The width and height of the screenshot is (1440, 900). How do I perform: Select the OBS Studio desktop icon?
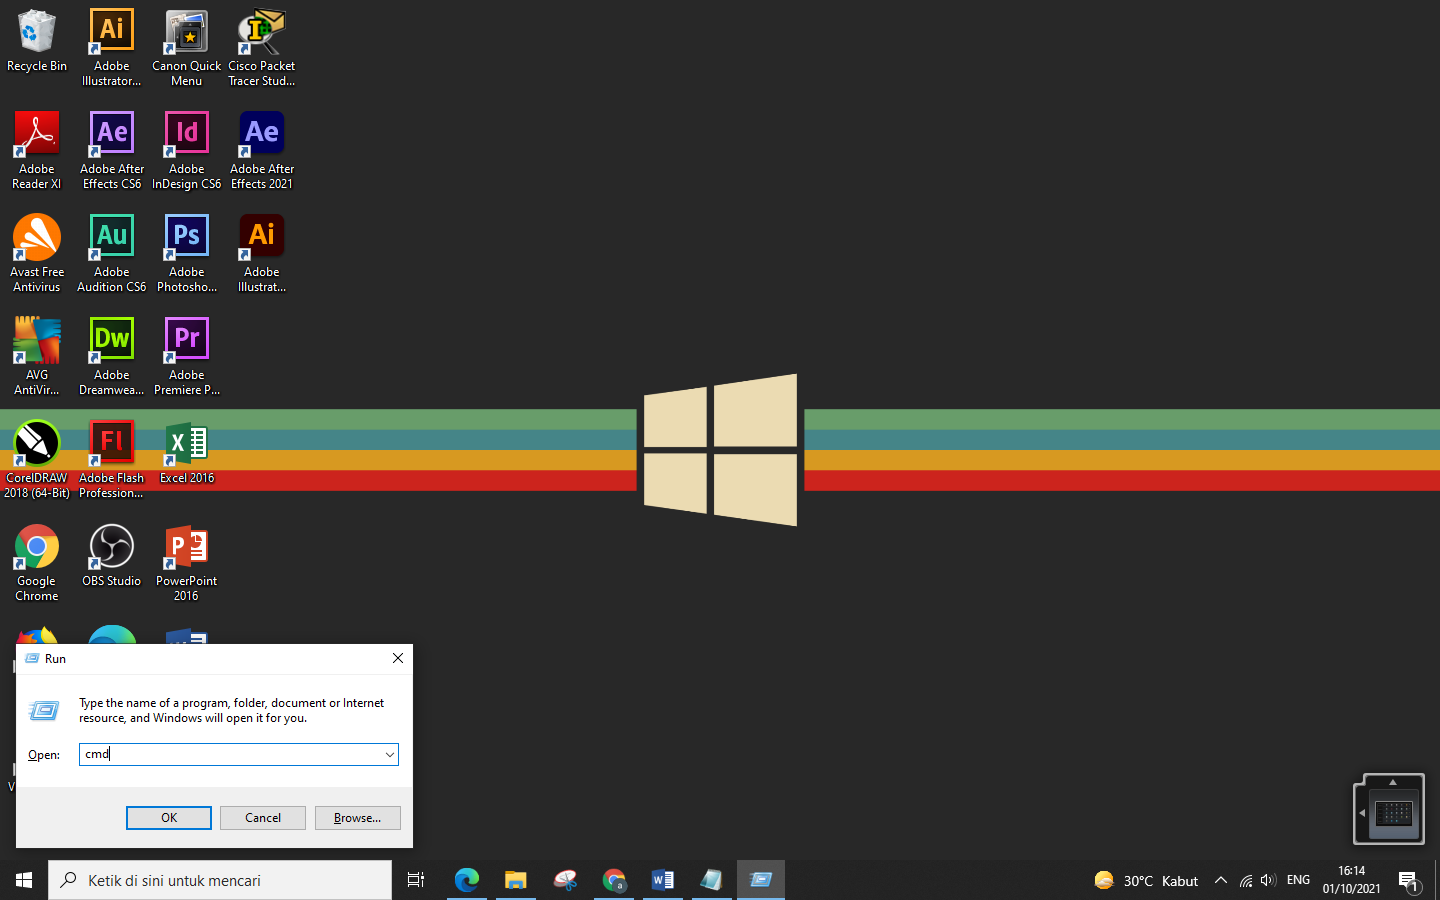[x=112, y=556]
